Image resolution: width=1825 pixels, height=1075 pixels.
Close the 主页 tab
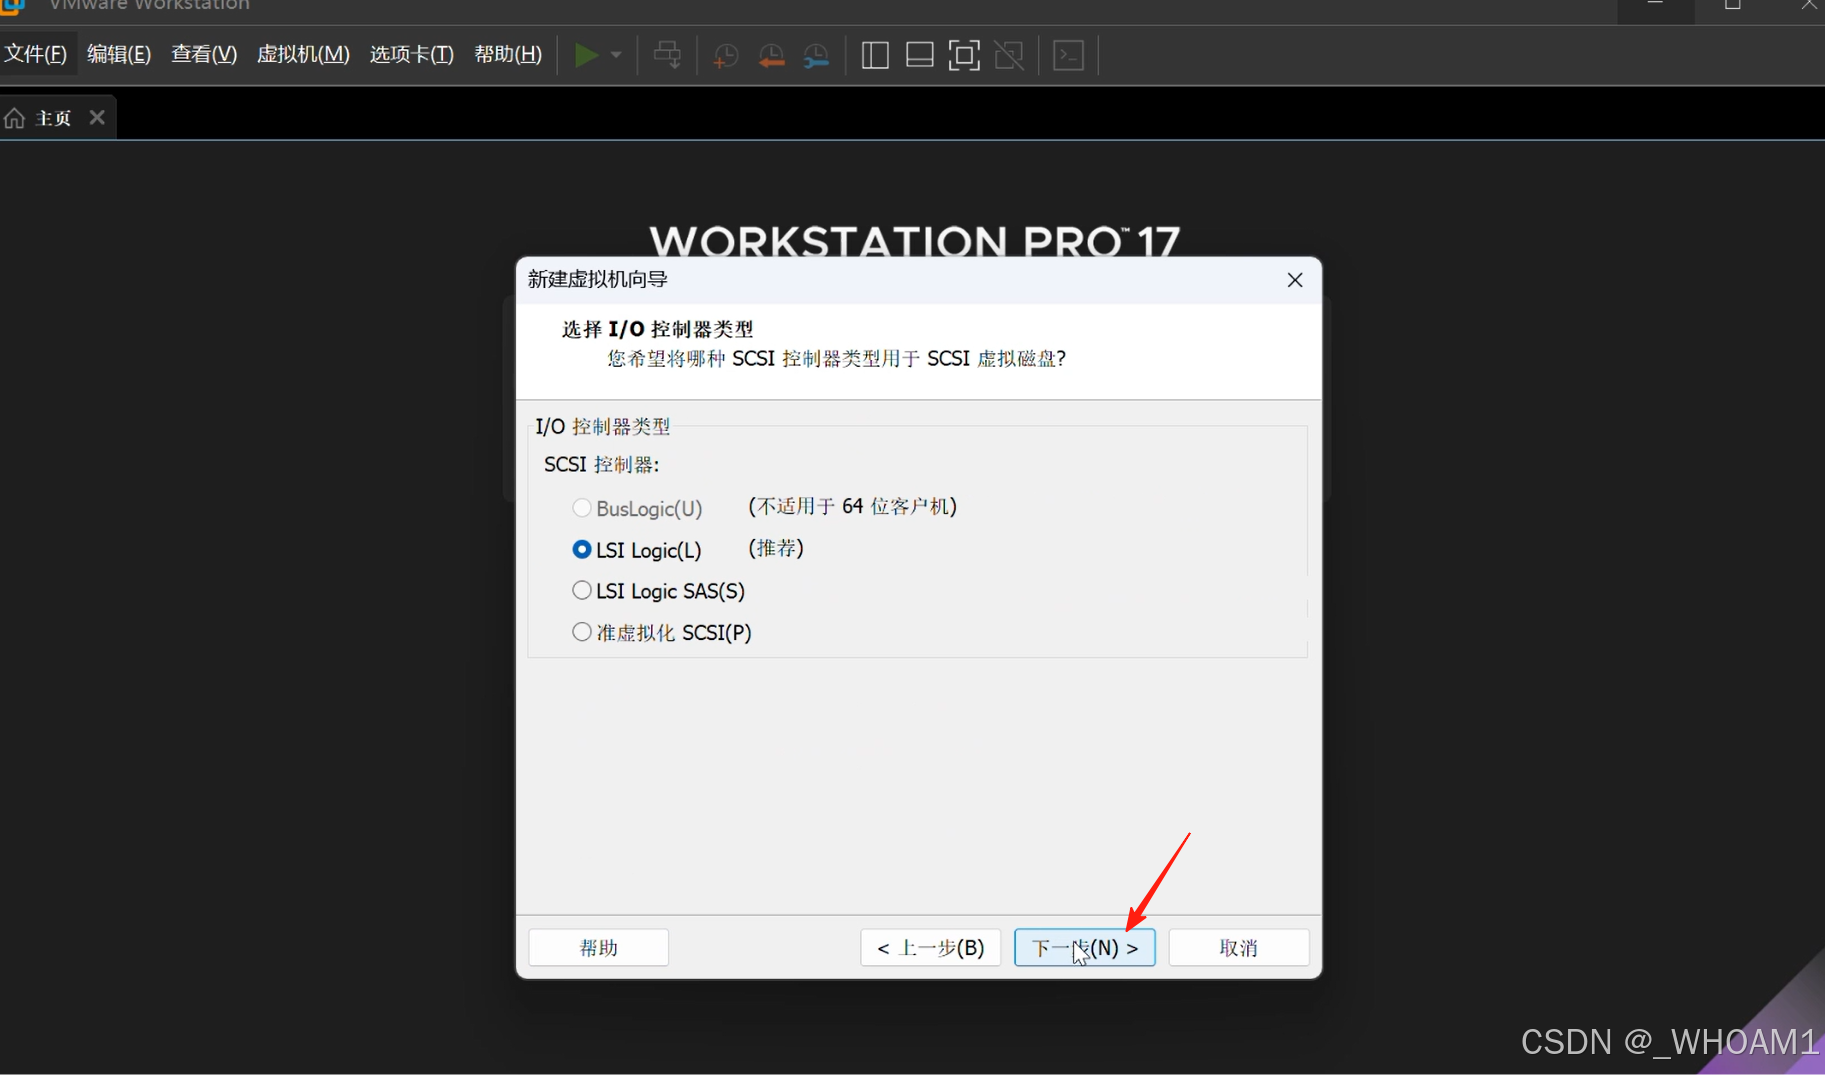click(97, 117)
